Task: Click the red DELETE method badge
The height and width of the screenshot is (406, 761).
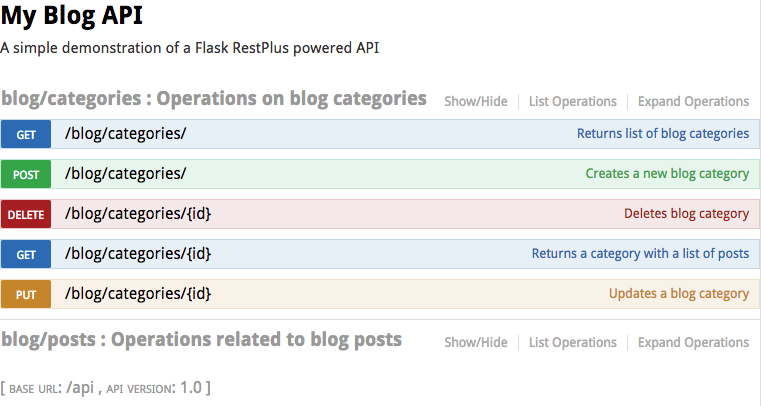Action: point(26,214)
